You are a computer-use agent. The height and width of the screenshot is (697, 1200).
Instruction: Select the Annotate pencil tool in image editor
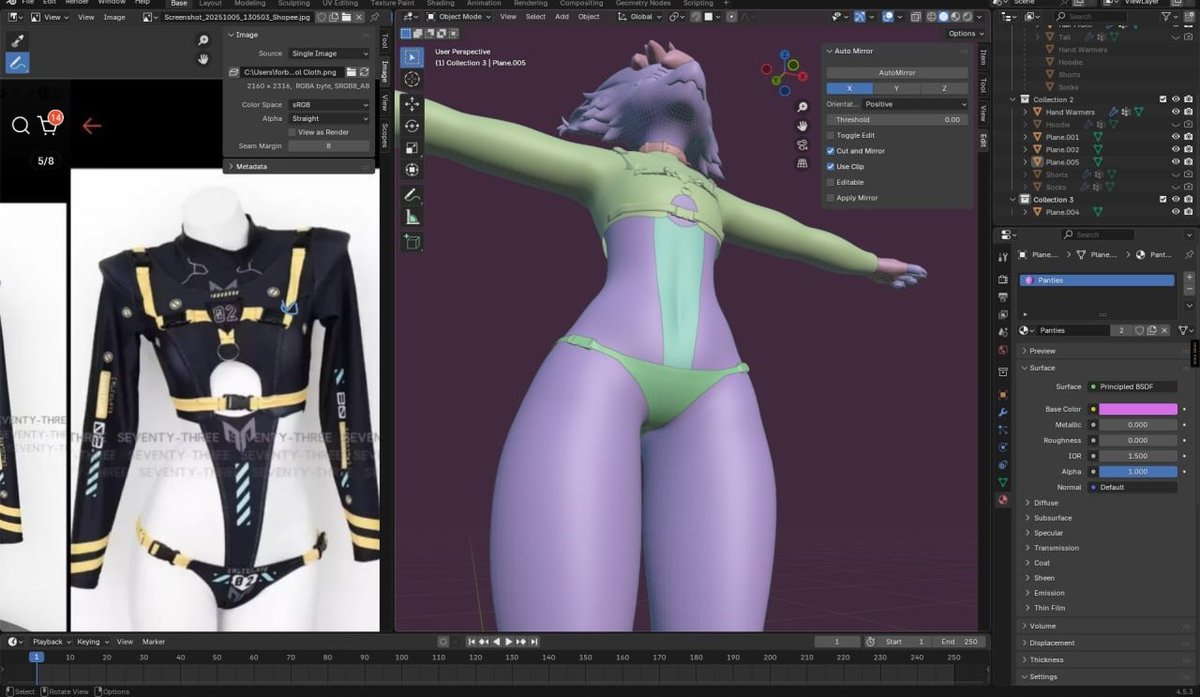pyautogui.click(x=17, y=63)
